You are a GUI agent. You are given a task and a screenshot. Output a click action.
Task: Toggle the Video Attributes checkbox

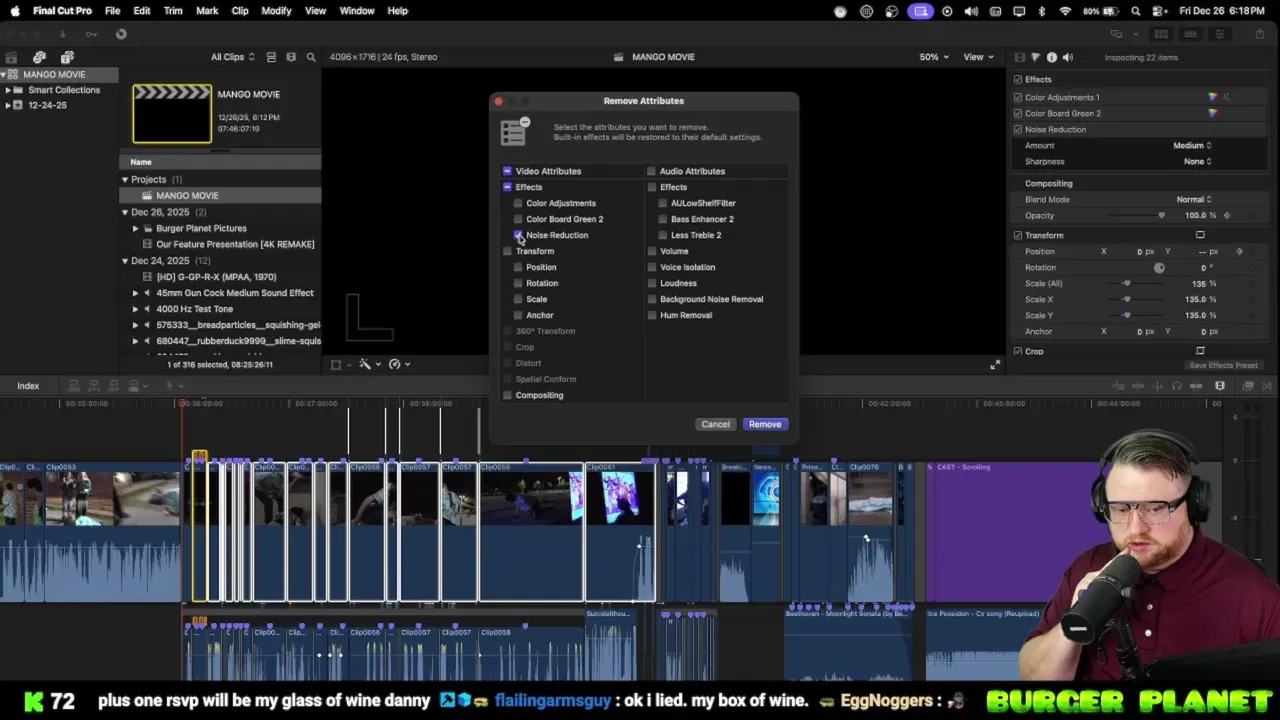[507, 171]
